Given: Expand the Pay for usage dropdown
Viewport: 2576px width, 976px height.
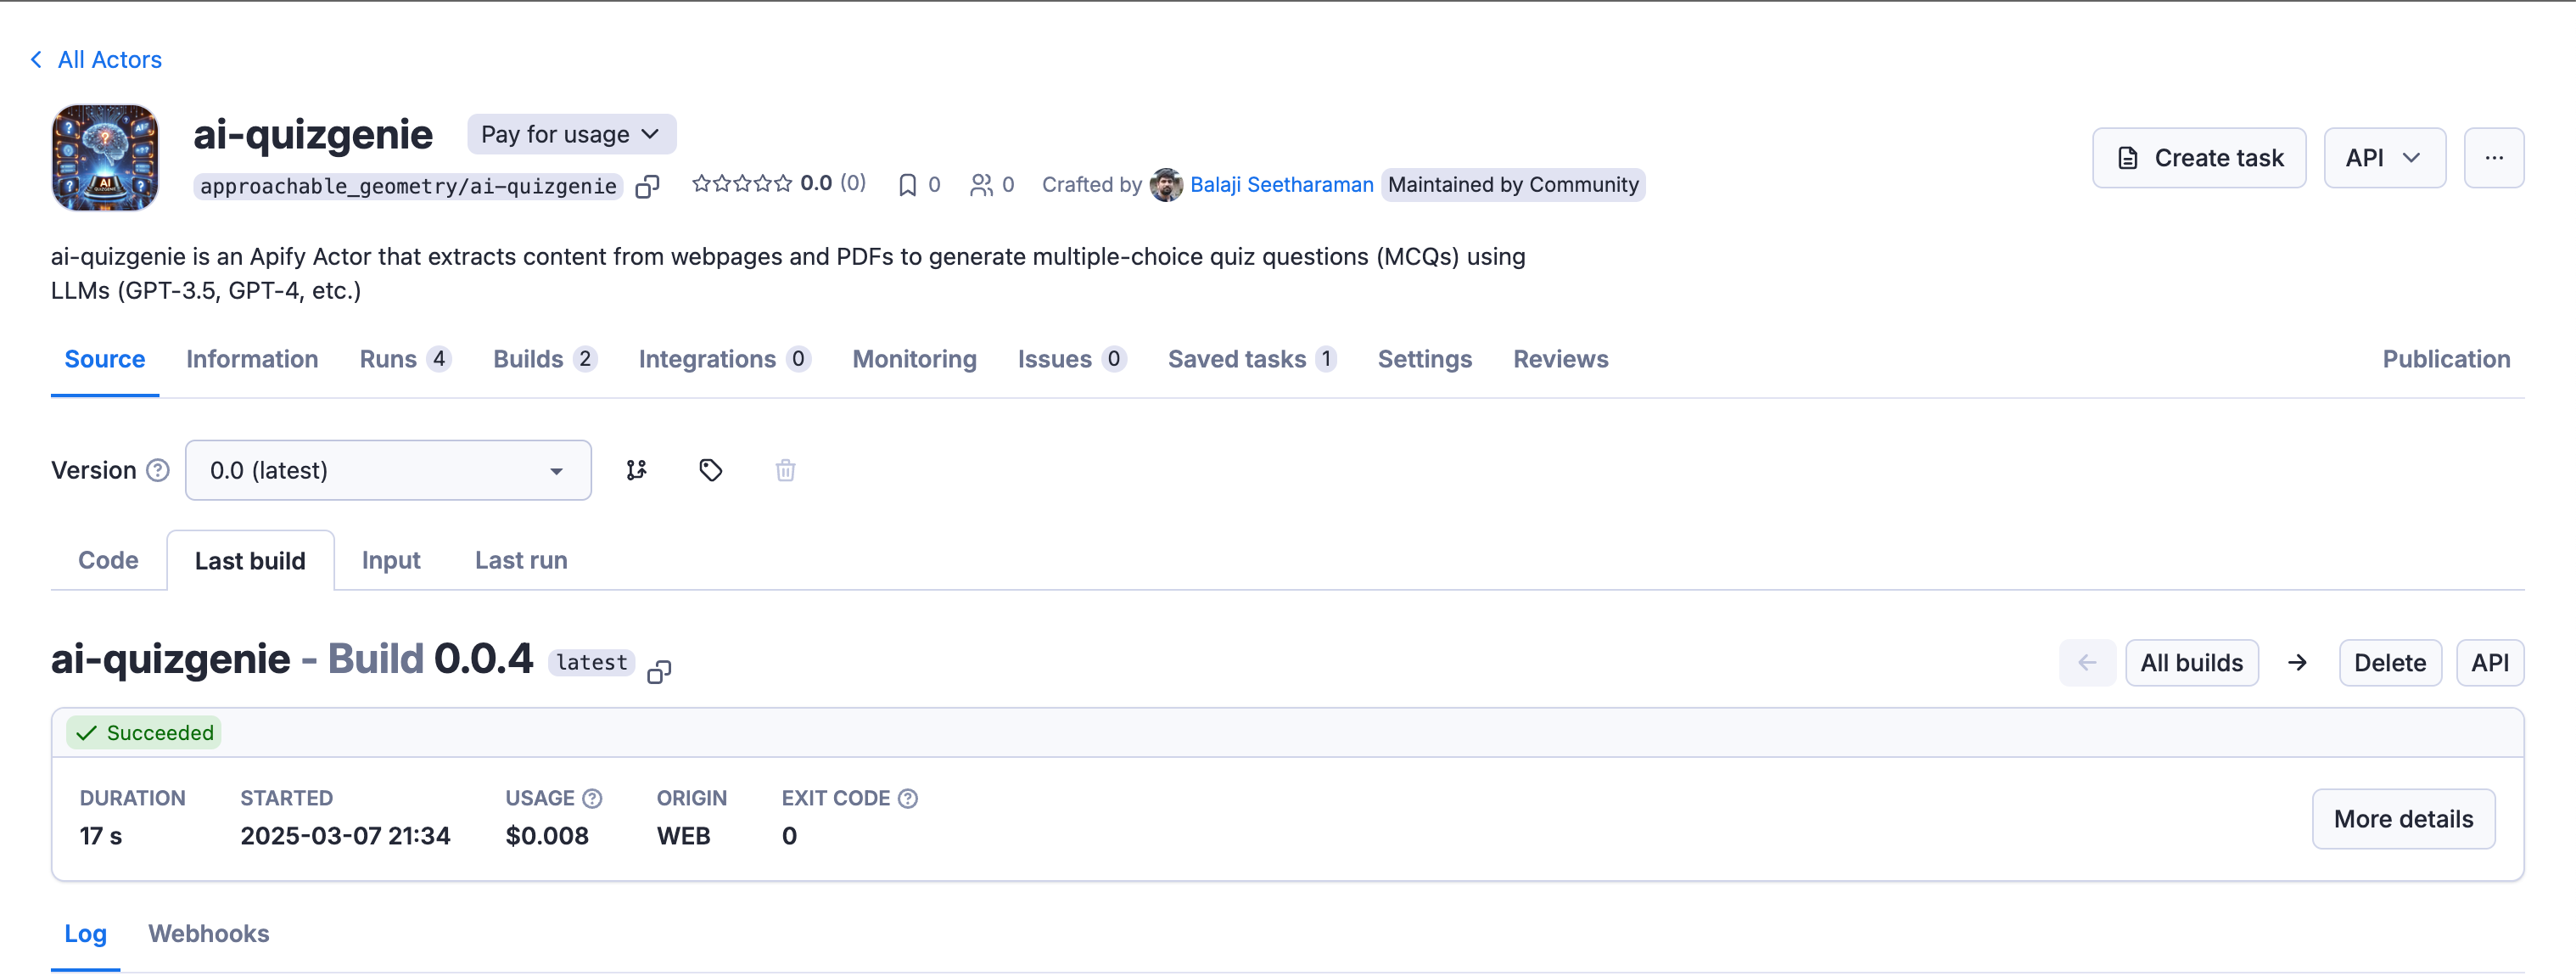Looking at the screenshot, I should coord(570,135).
